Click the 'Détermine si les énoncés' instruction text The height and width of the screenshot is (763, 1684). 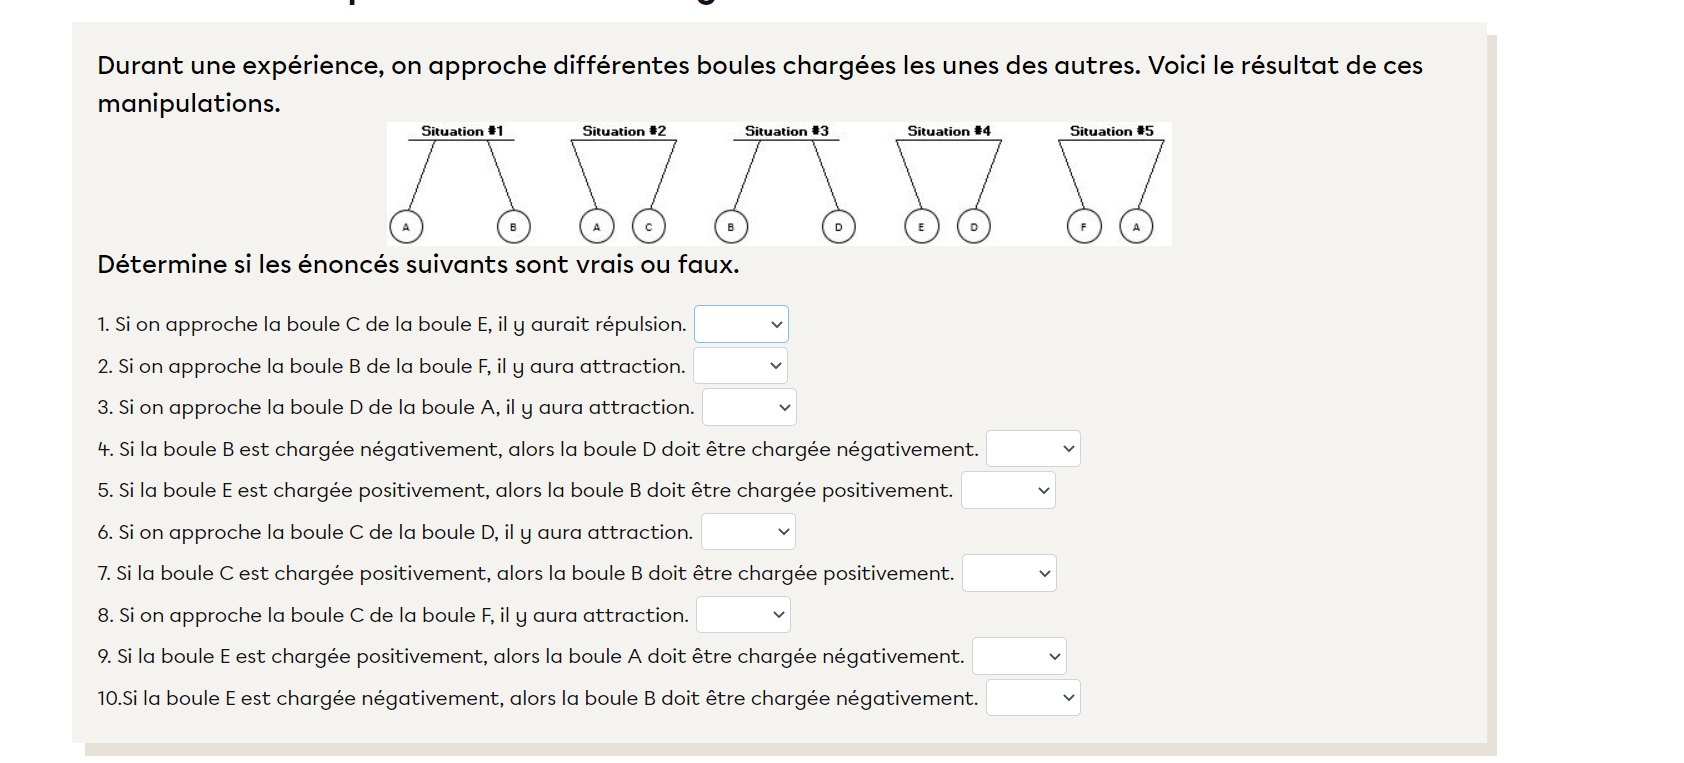(418, 265)
